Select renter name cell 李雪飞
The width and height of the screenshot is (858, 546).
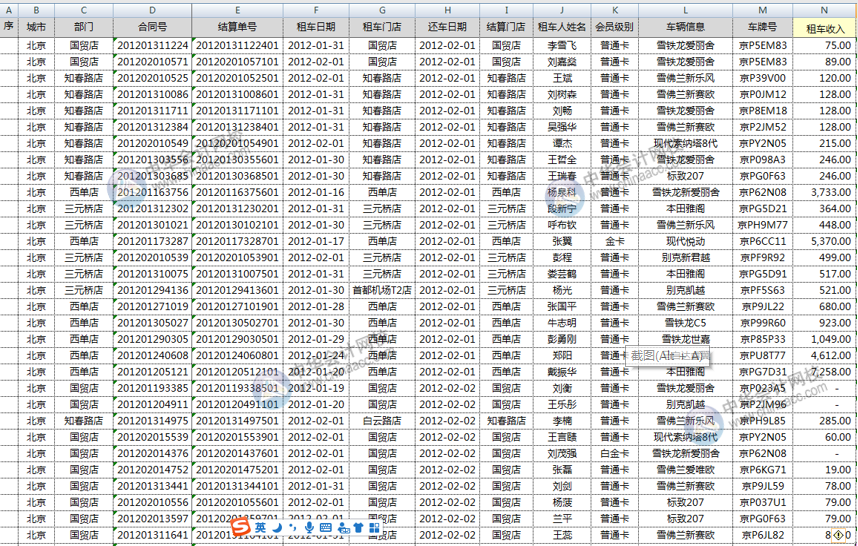click(x=561, y=46)
